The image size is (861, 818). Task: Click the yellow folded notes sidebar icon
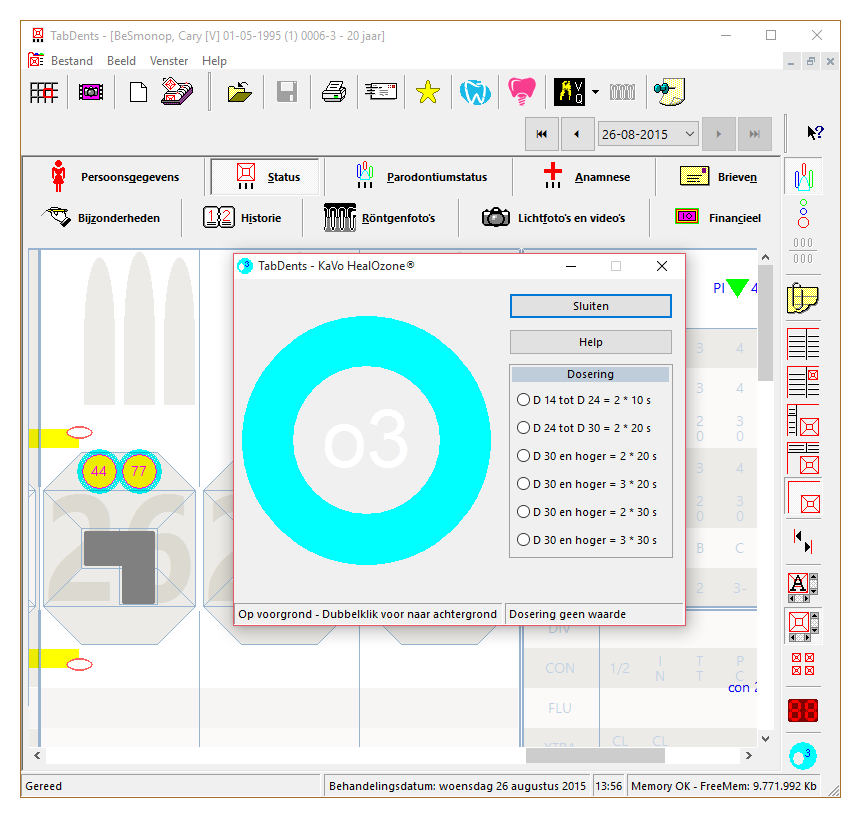point(802,299)
